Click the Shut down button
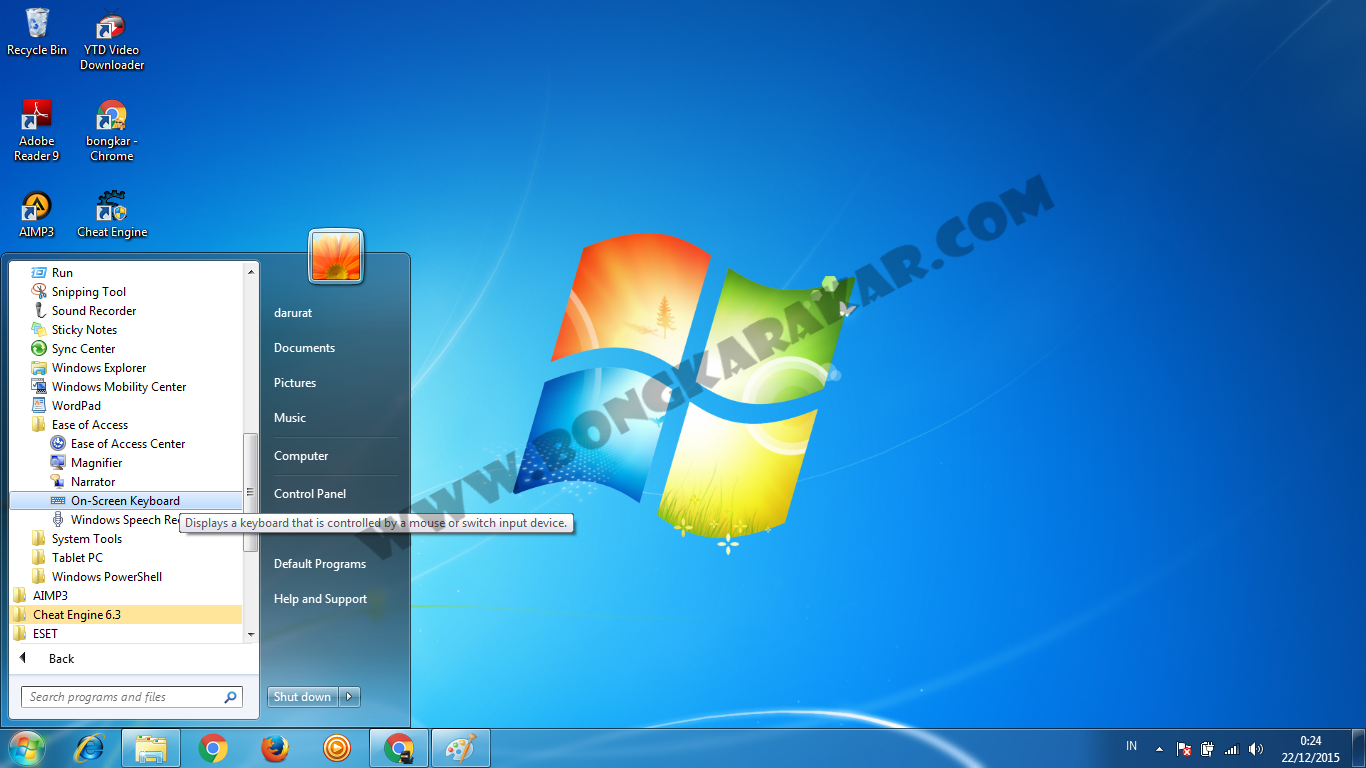Screen dimensions: 1366x768 pyautogui.click(x=303, y=697)
